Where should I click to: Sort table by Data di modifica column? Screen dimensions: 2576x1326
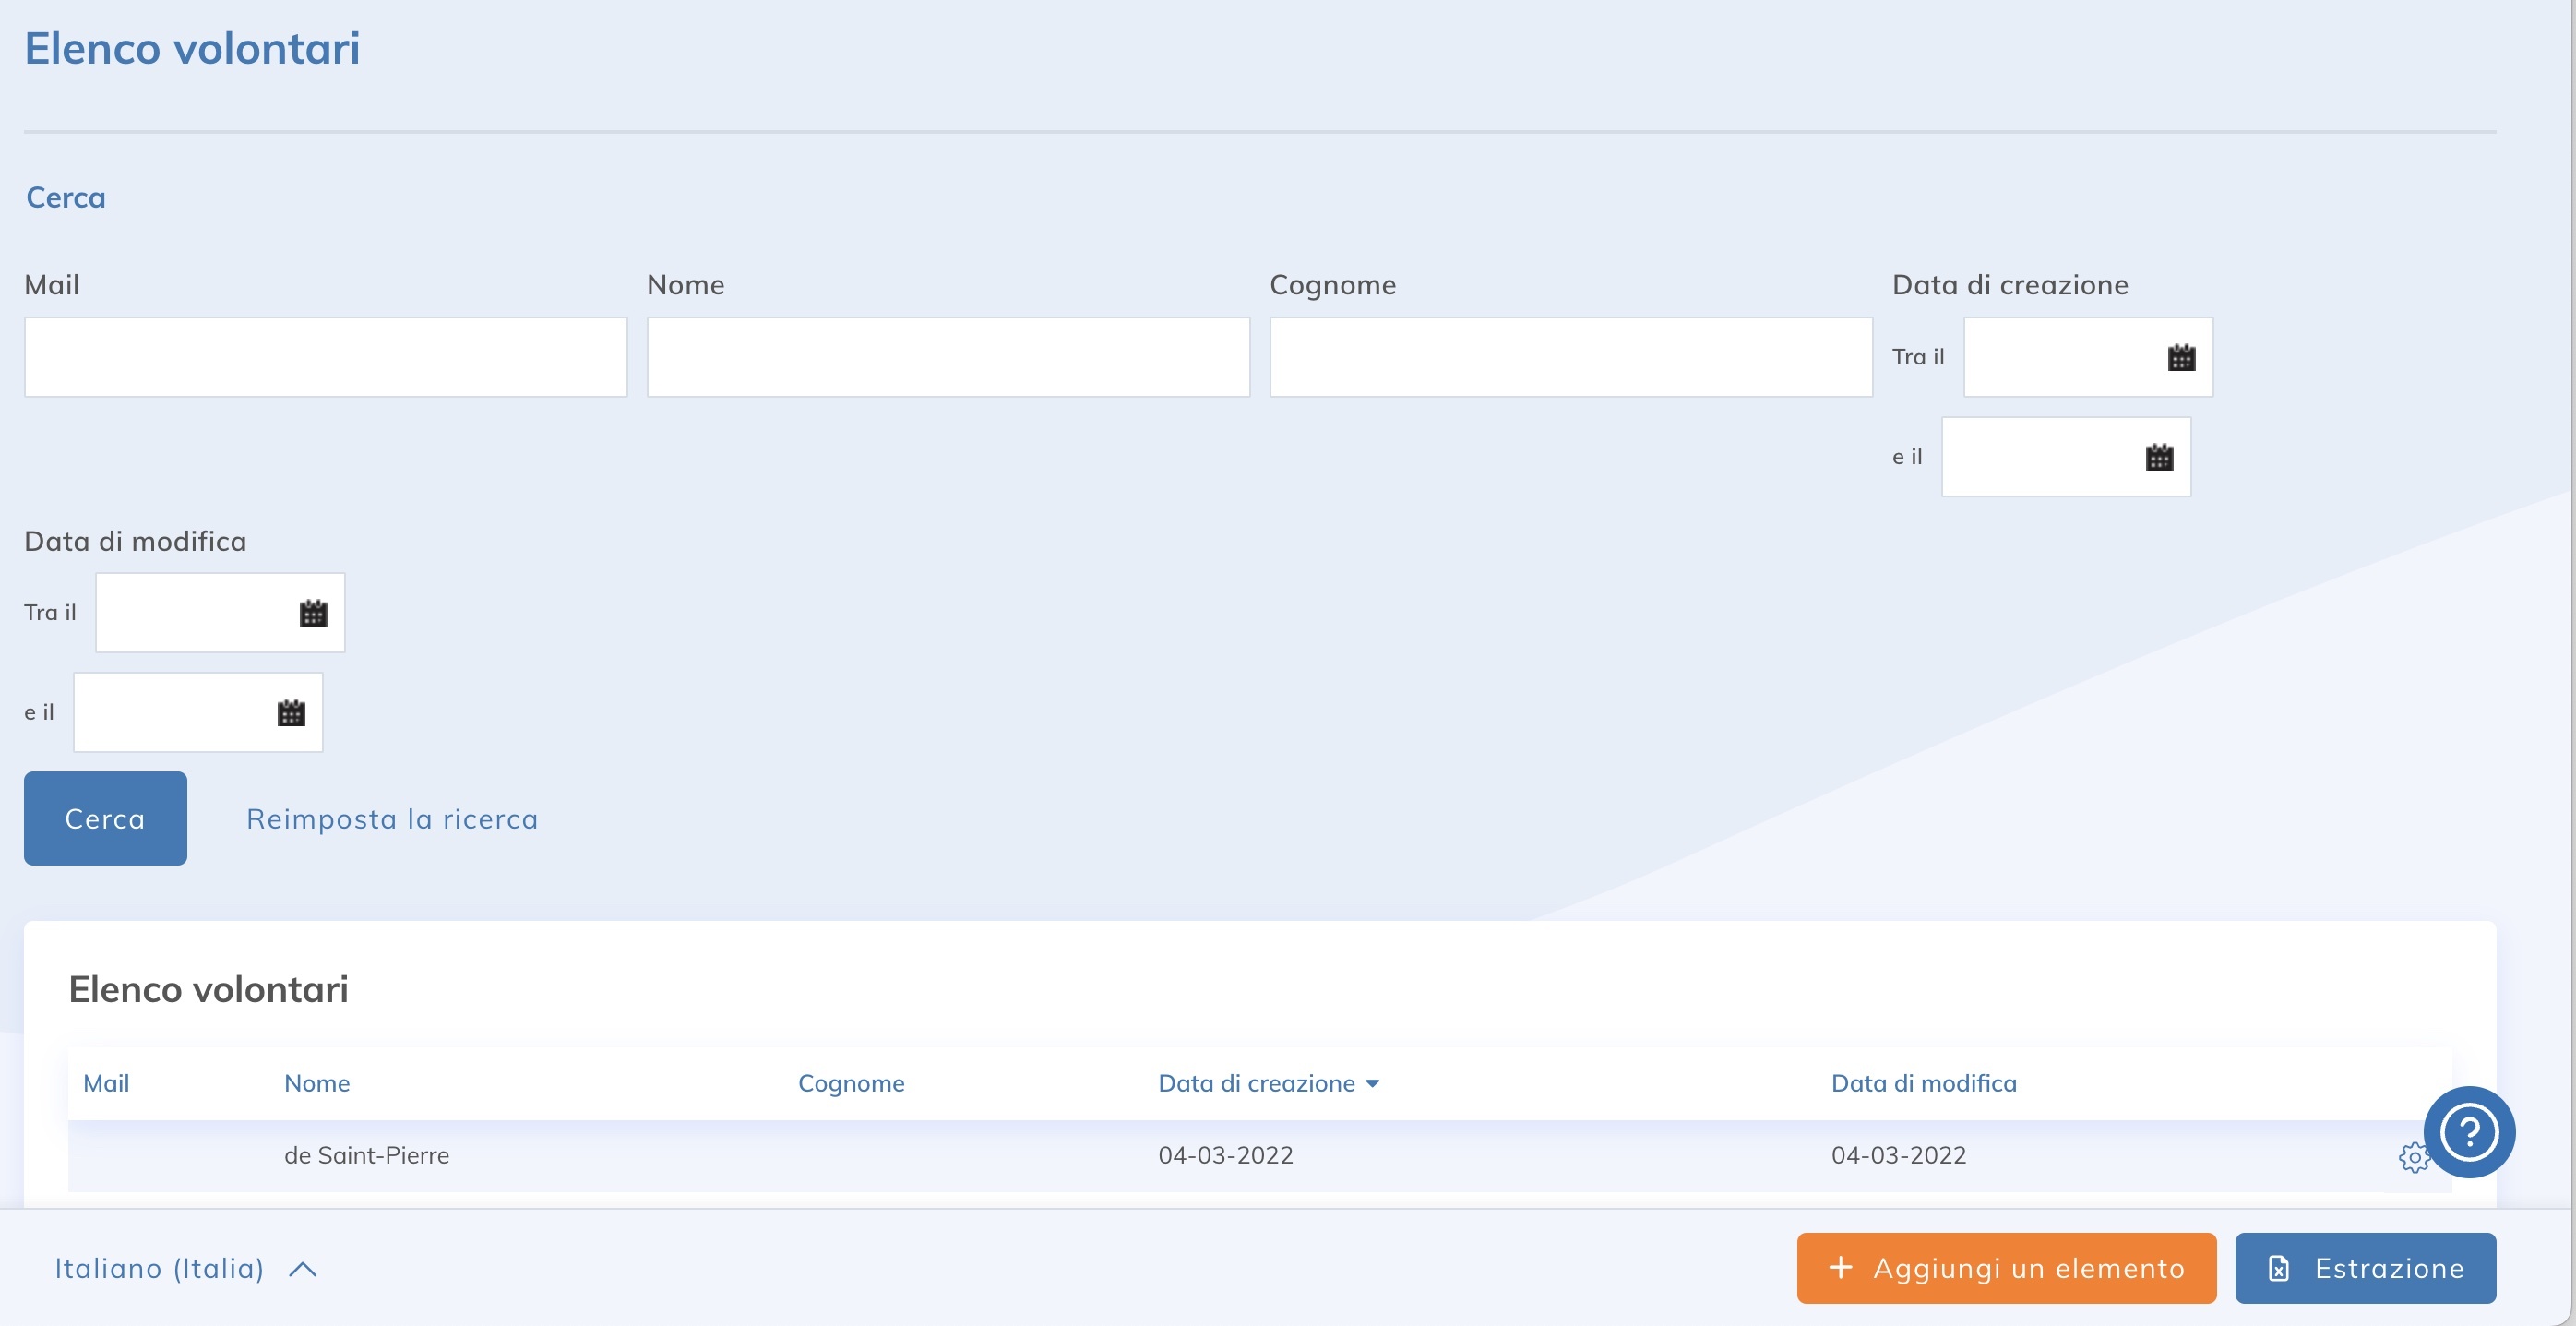1923,1083
